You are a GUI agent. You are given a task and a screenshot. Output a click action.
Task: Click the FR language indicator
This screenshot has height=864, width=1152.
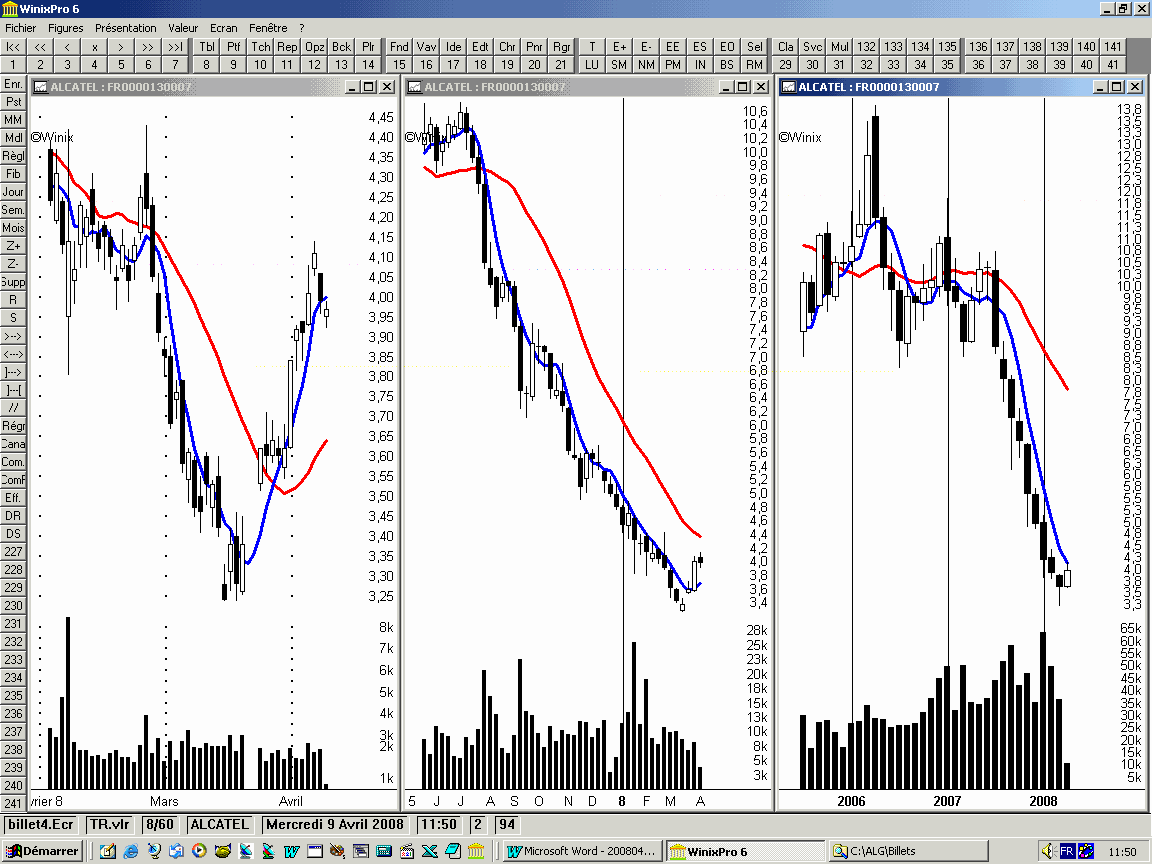(1067, 852)
